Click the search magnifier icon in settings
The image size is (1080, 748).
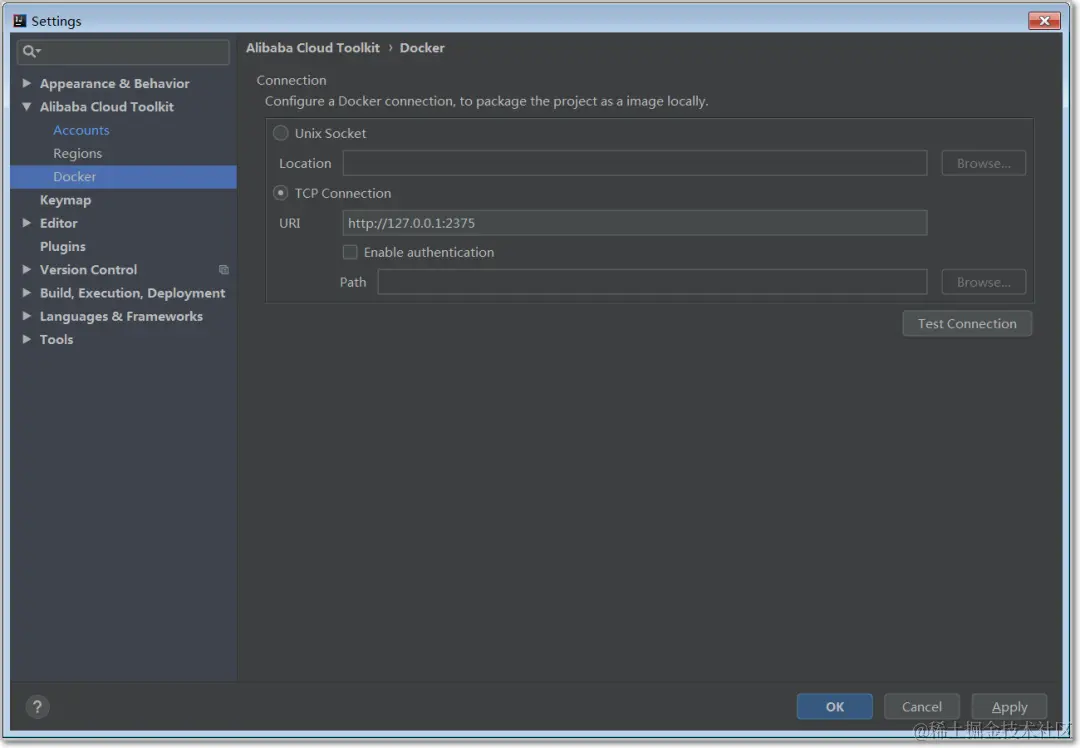coord(30,51)
